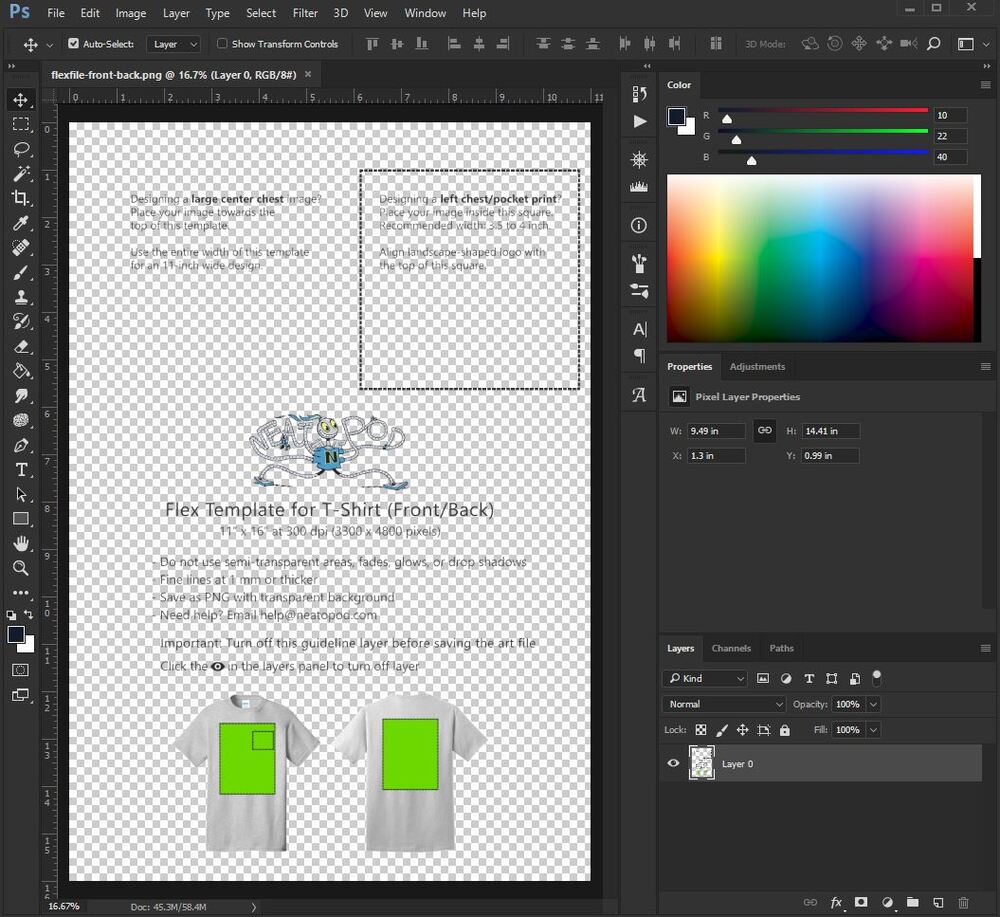
Task: Toggle Quick Mask mode
Action: (x=20, y=670)
